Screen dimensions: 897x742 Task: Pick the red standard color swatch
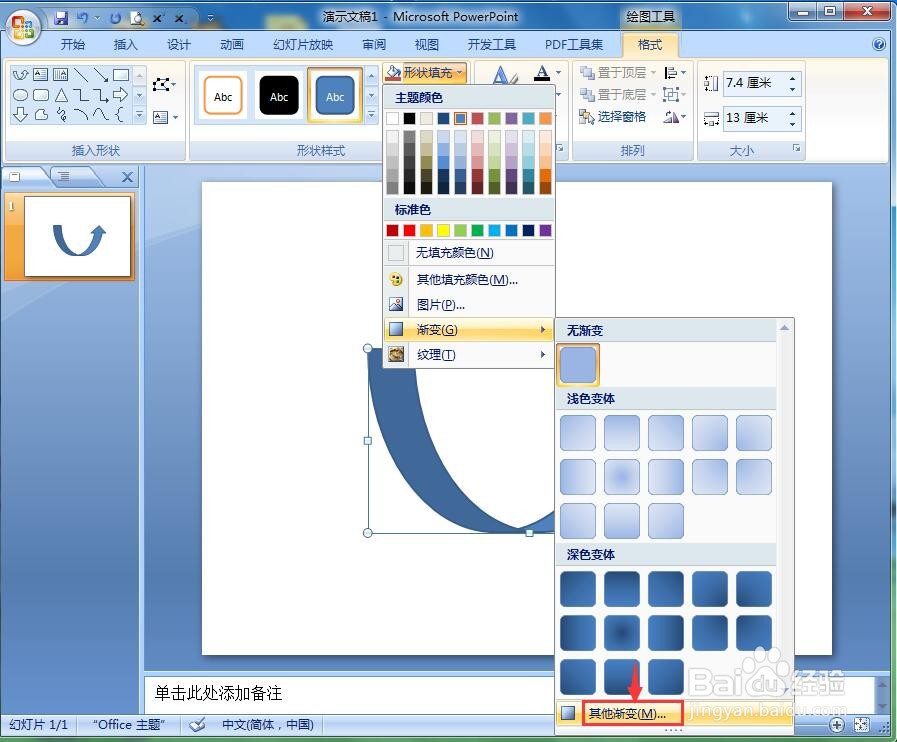pos(409,230)
